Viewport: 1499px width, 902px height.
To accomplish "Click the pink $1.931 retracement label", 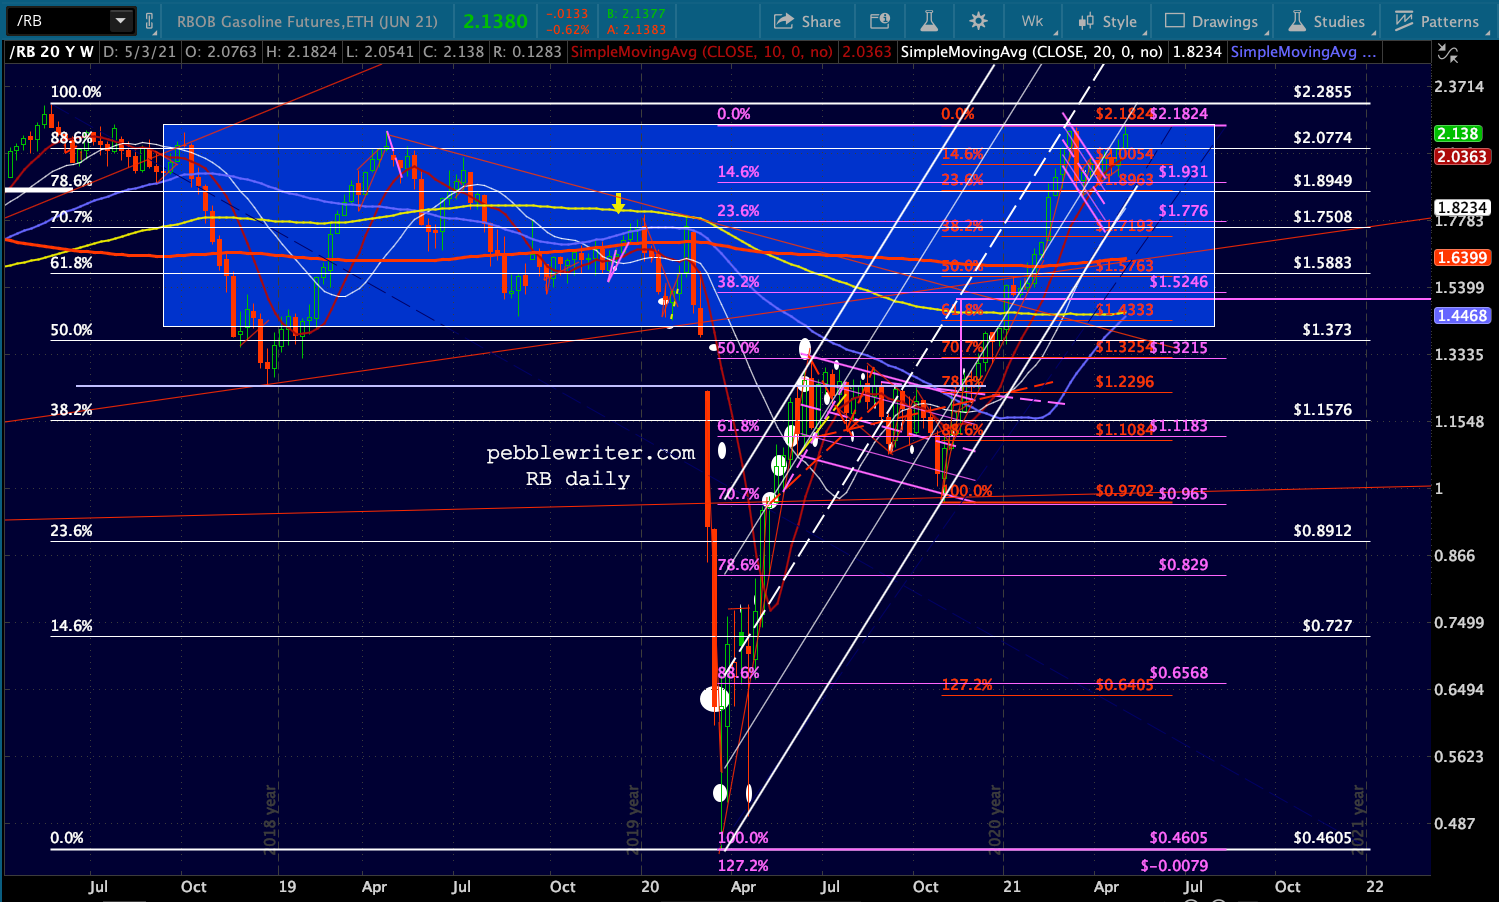I will 1183,172.
